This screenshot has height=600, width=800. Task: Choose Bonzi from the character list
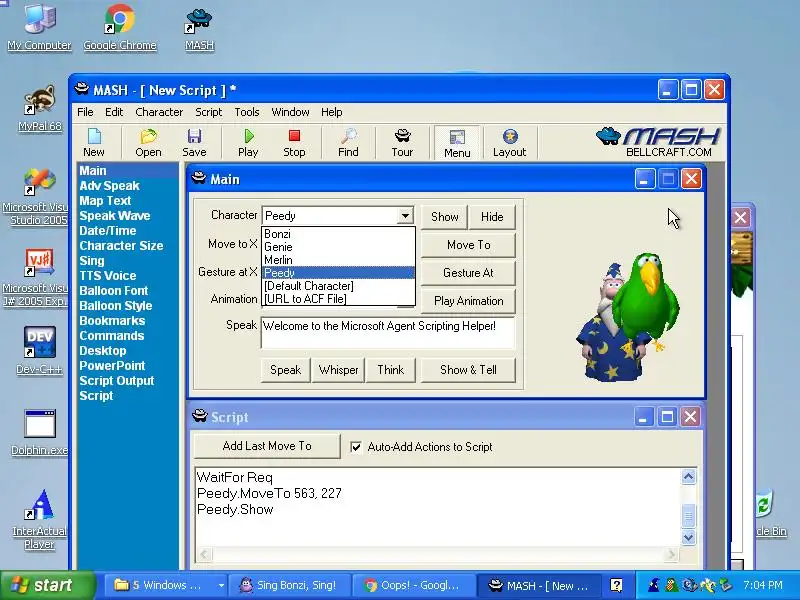[338, 234]
